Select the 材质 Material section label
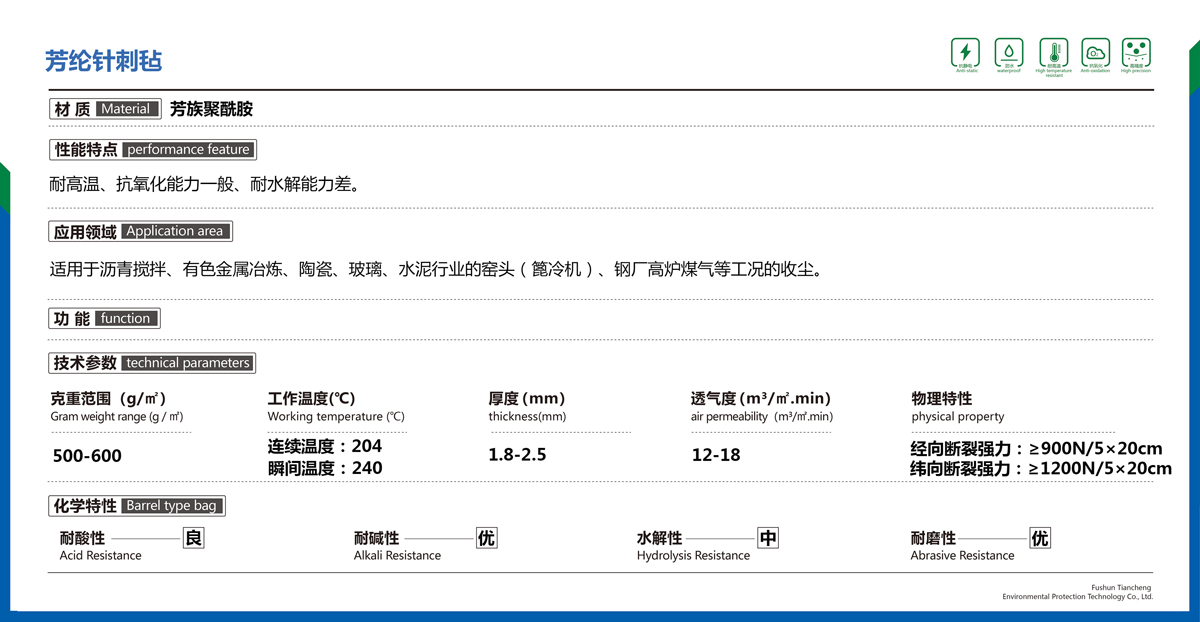This screenshot has height=622, width=1200. coord(105,109)
